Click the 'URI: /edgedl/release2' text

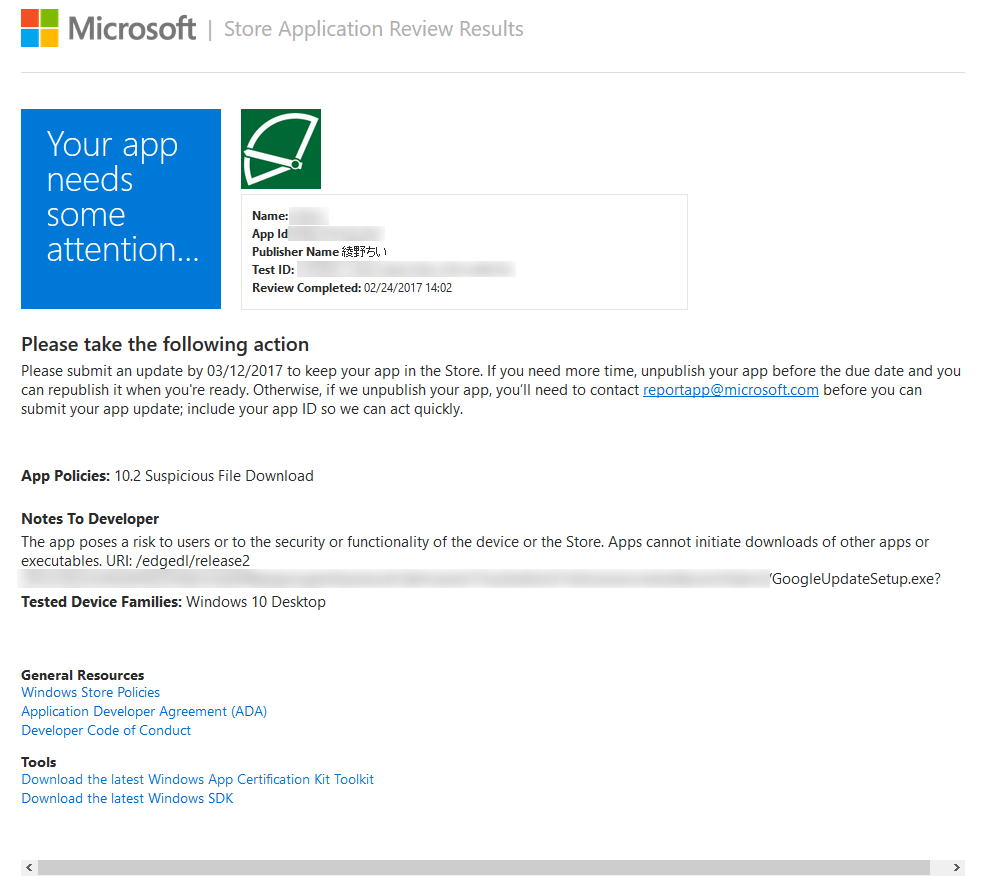click(178, 561)
